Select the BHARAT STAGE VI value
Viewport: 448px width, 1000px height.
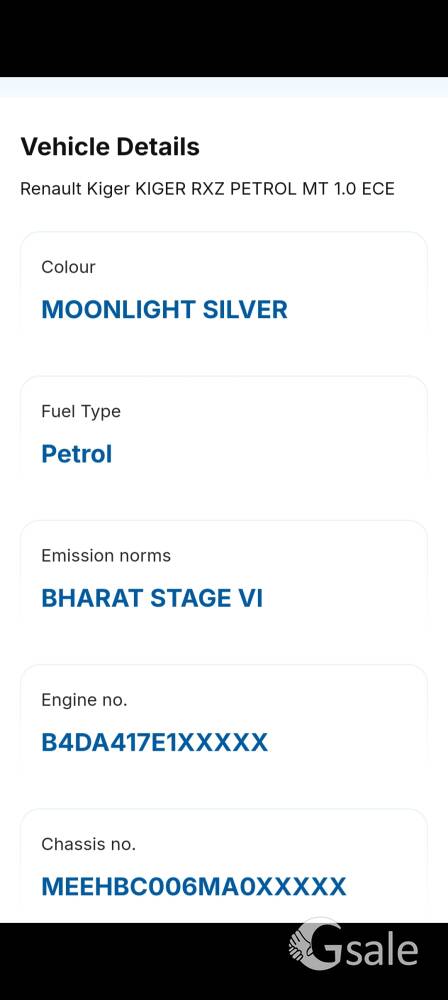coord(152,598)
